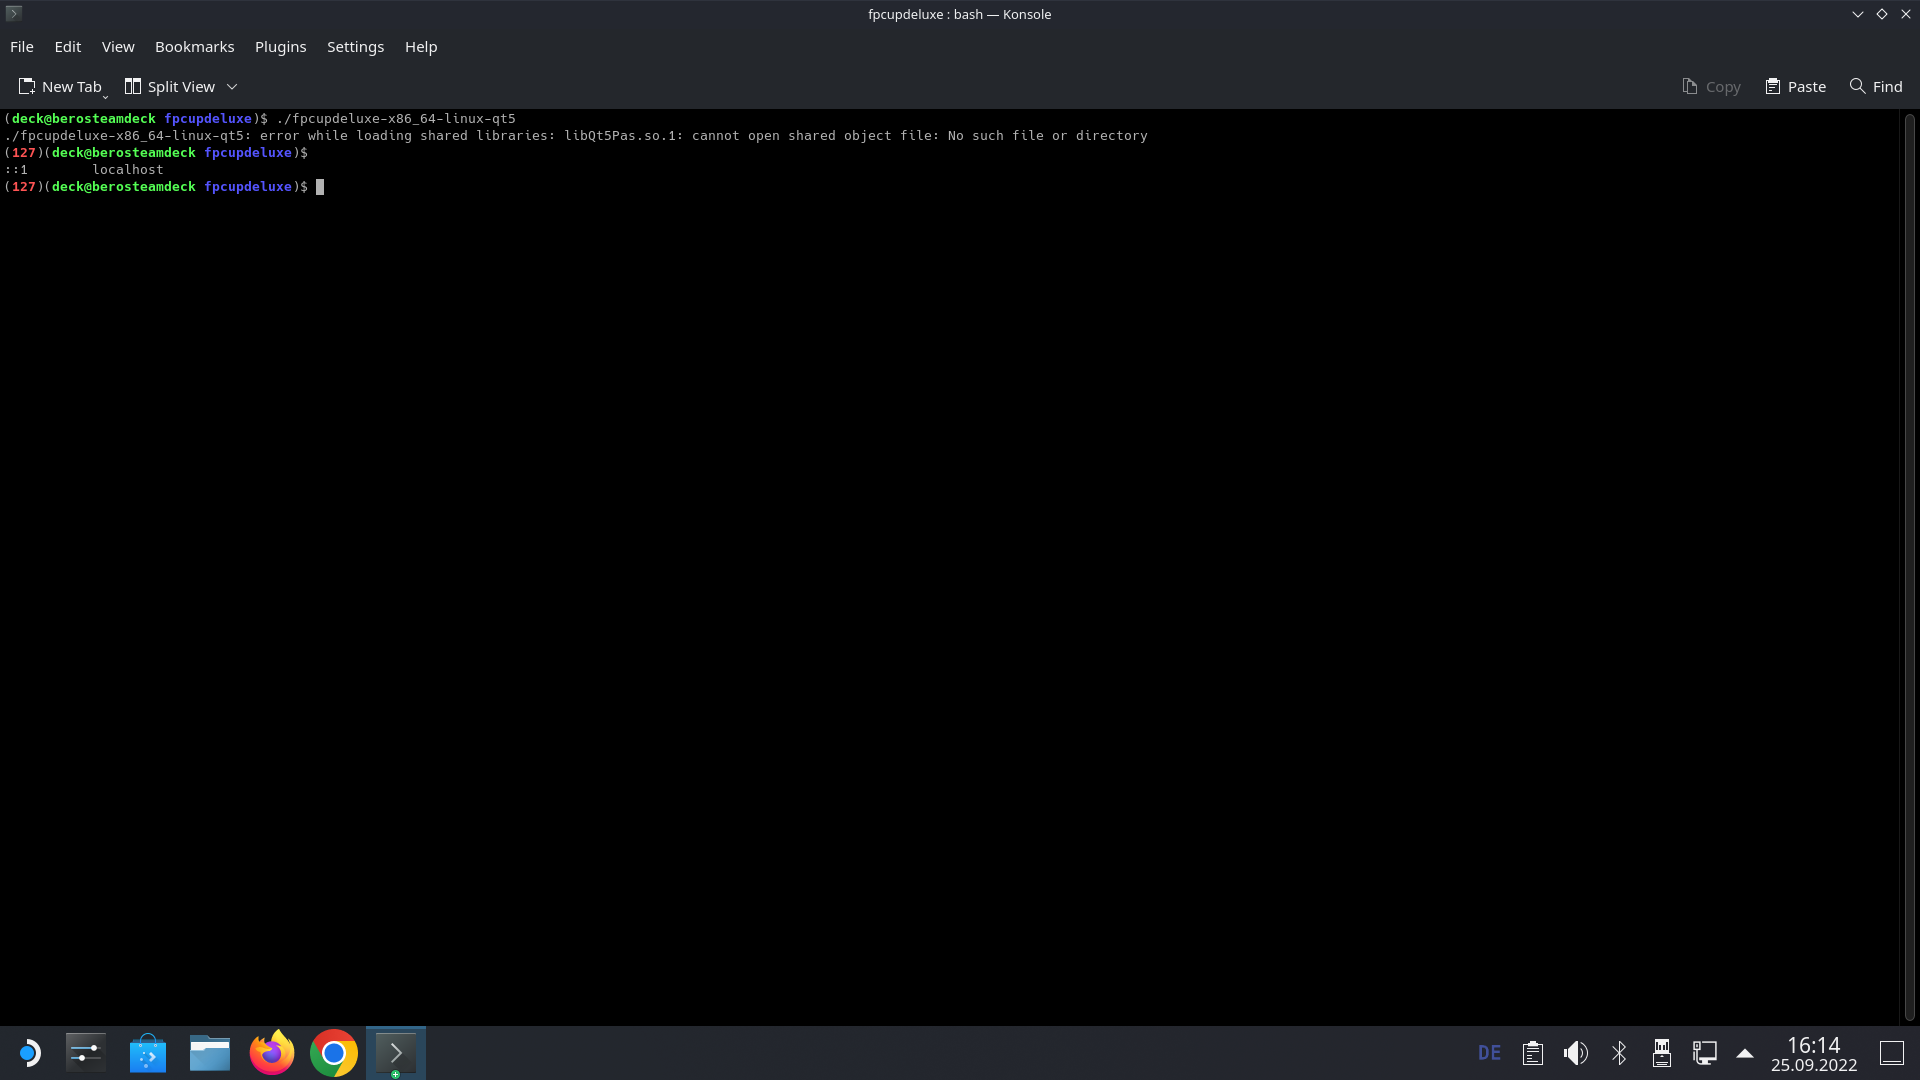1920x1080 pixels.
Task: Click the Find toolbar button
Action: click(1876, 87)
